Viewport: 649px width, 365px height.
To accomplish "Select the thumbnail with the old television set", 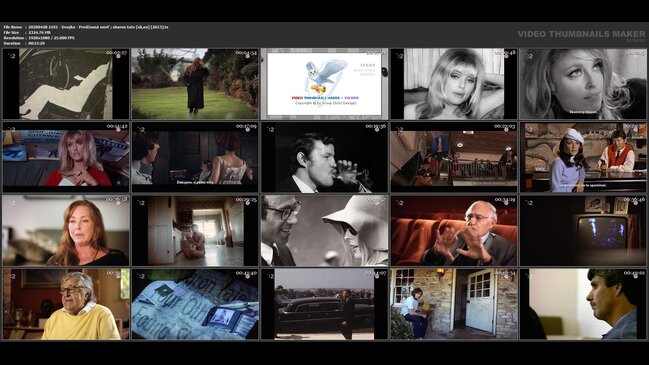I will (x=583, y=231).
